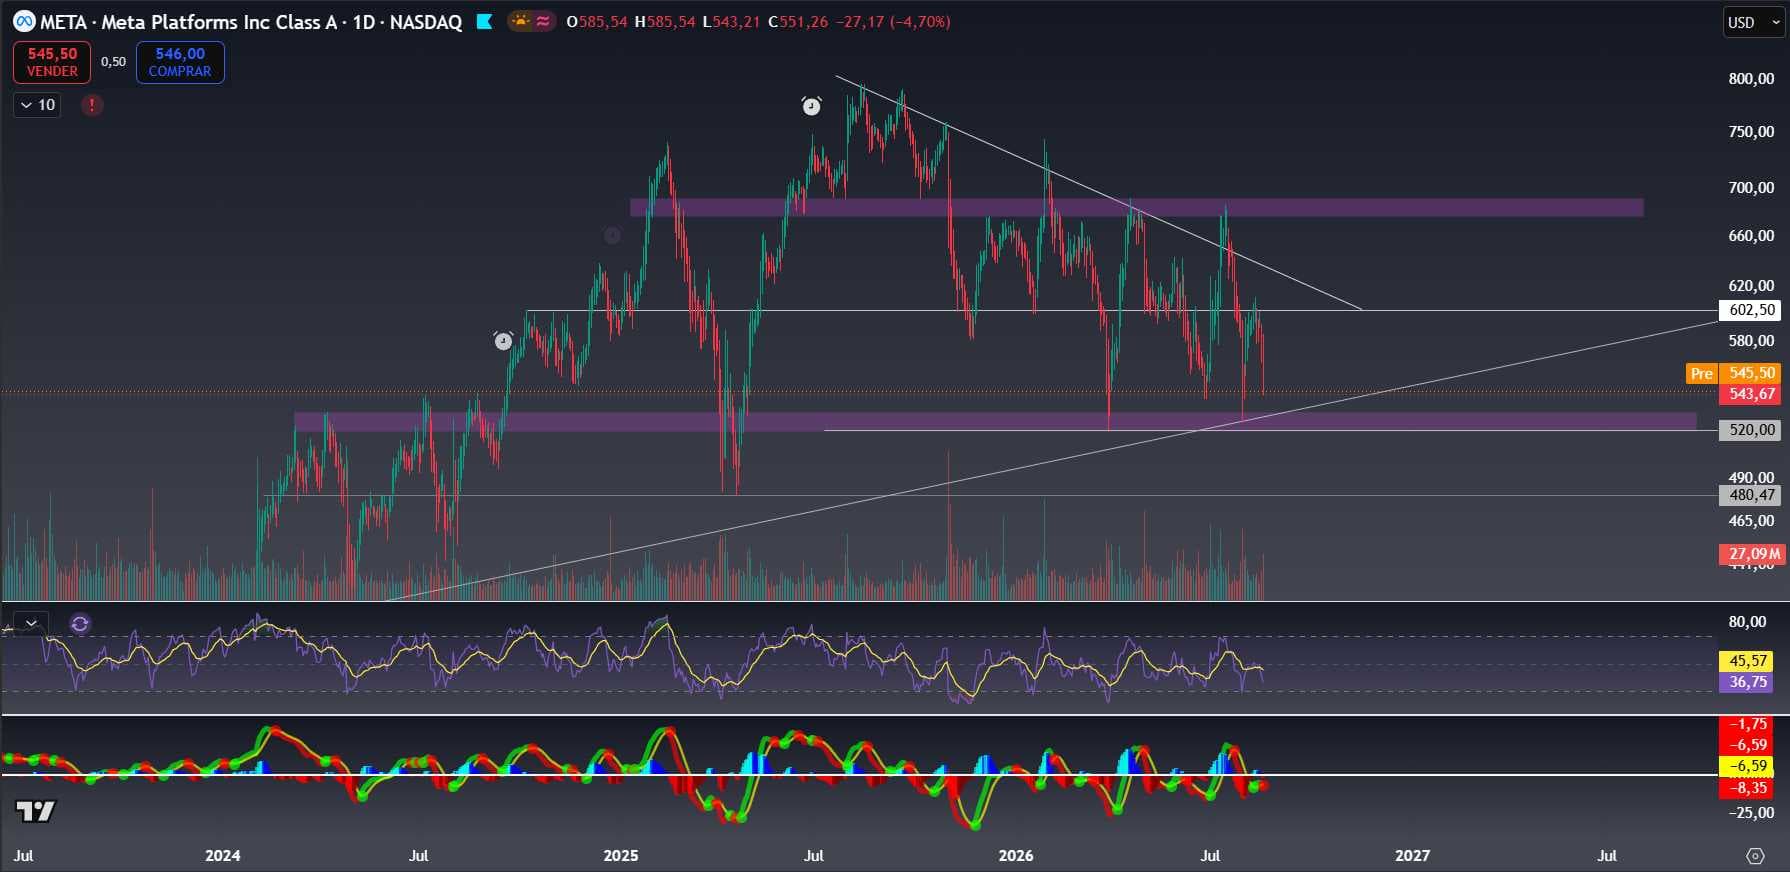Expand the collapsed indicators legend showing 10
Screen dimensions: 1790x872
(x=37, y=105)
